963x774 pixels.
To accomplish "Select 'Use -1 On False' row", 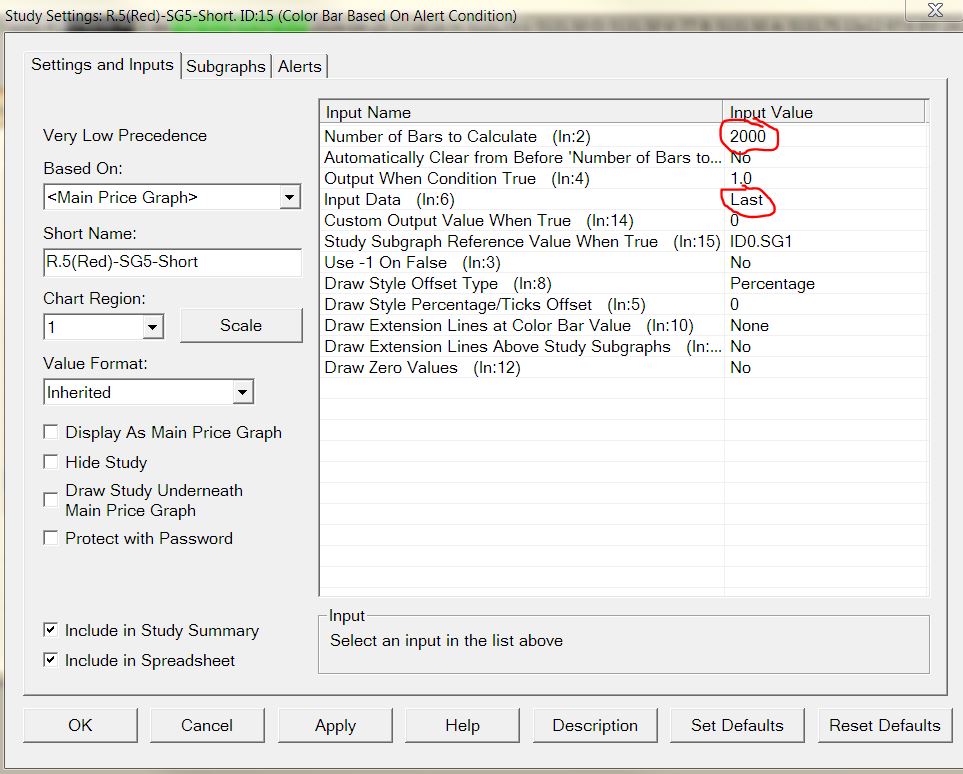I will 623,262.
